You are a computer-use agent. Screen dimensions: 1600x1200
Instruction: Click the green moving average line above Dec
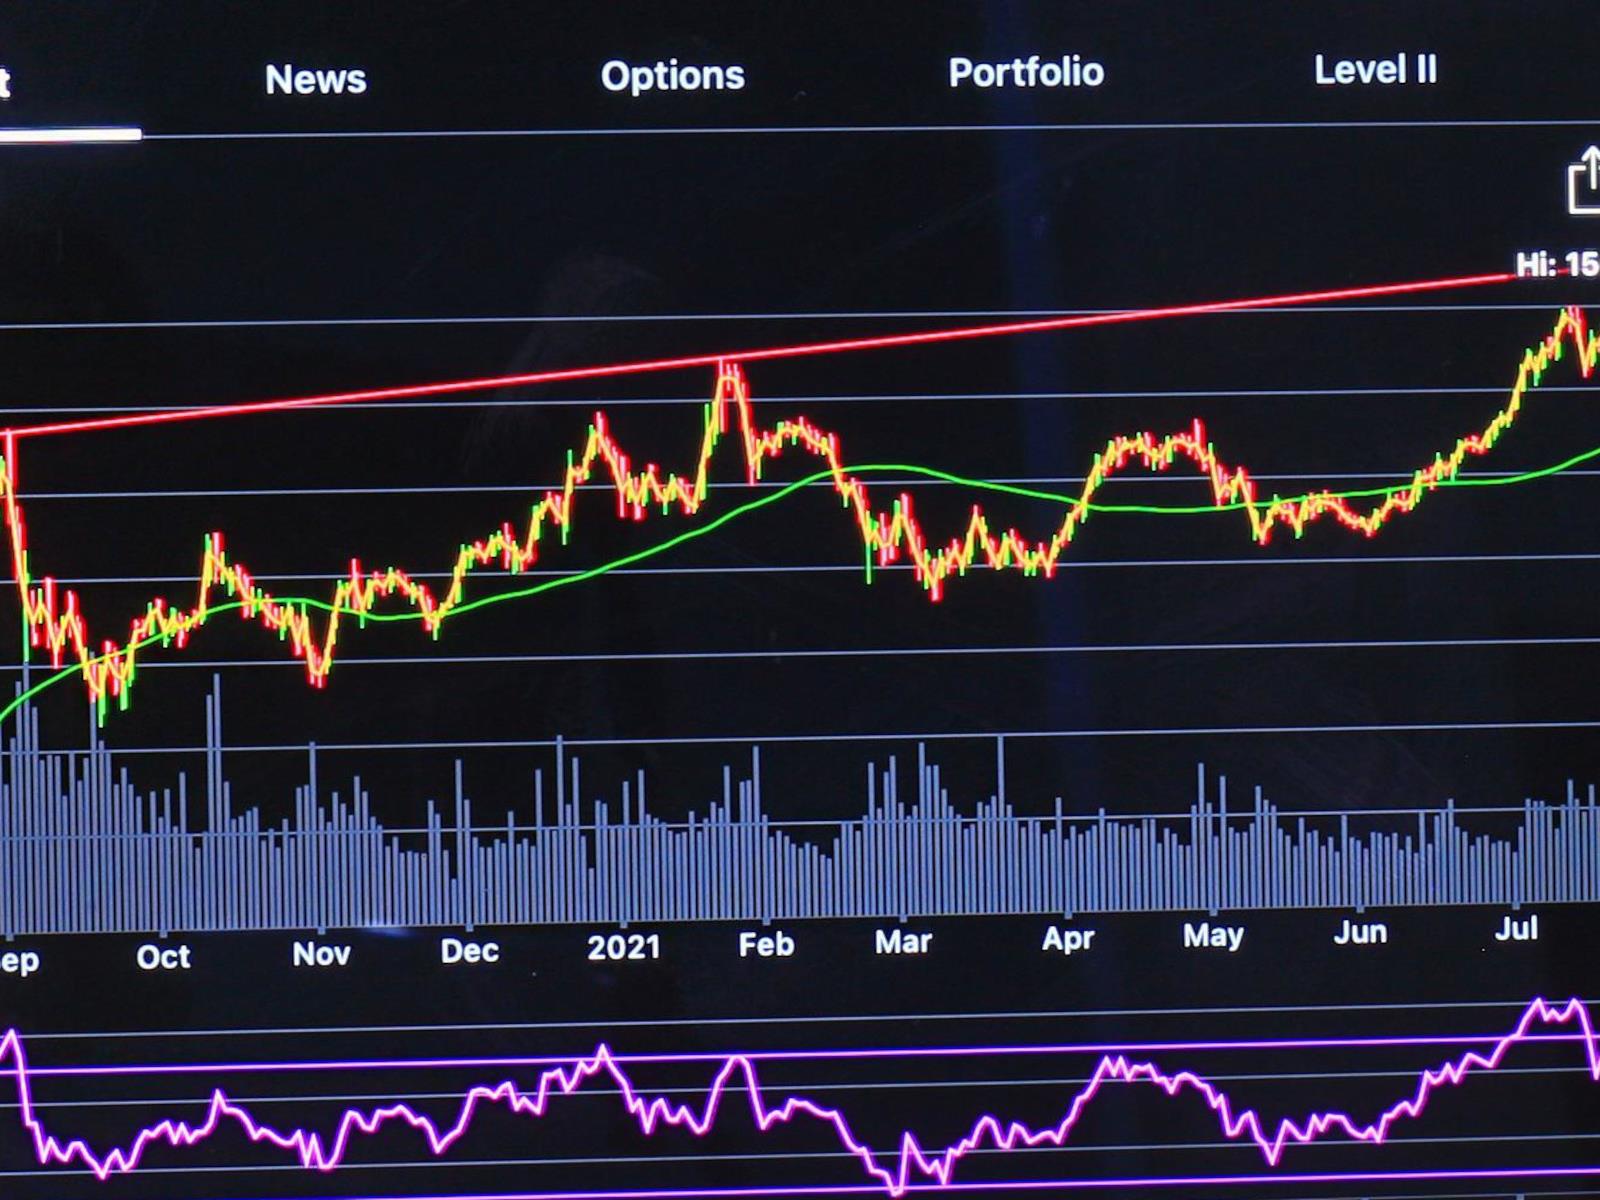point(470,603)
